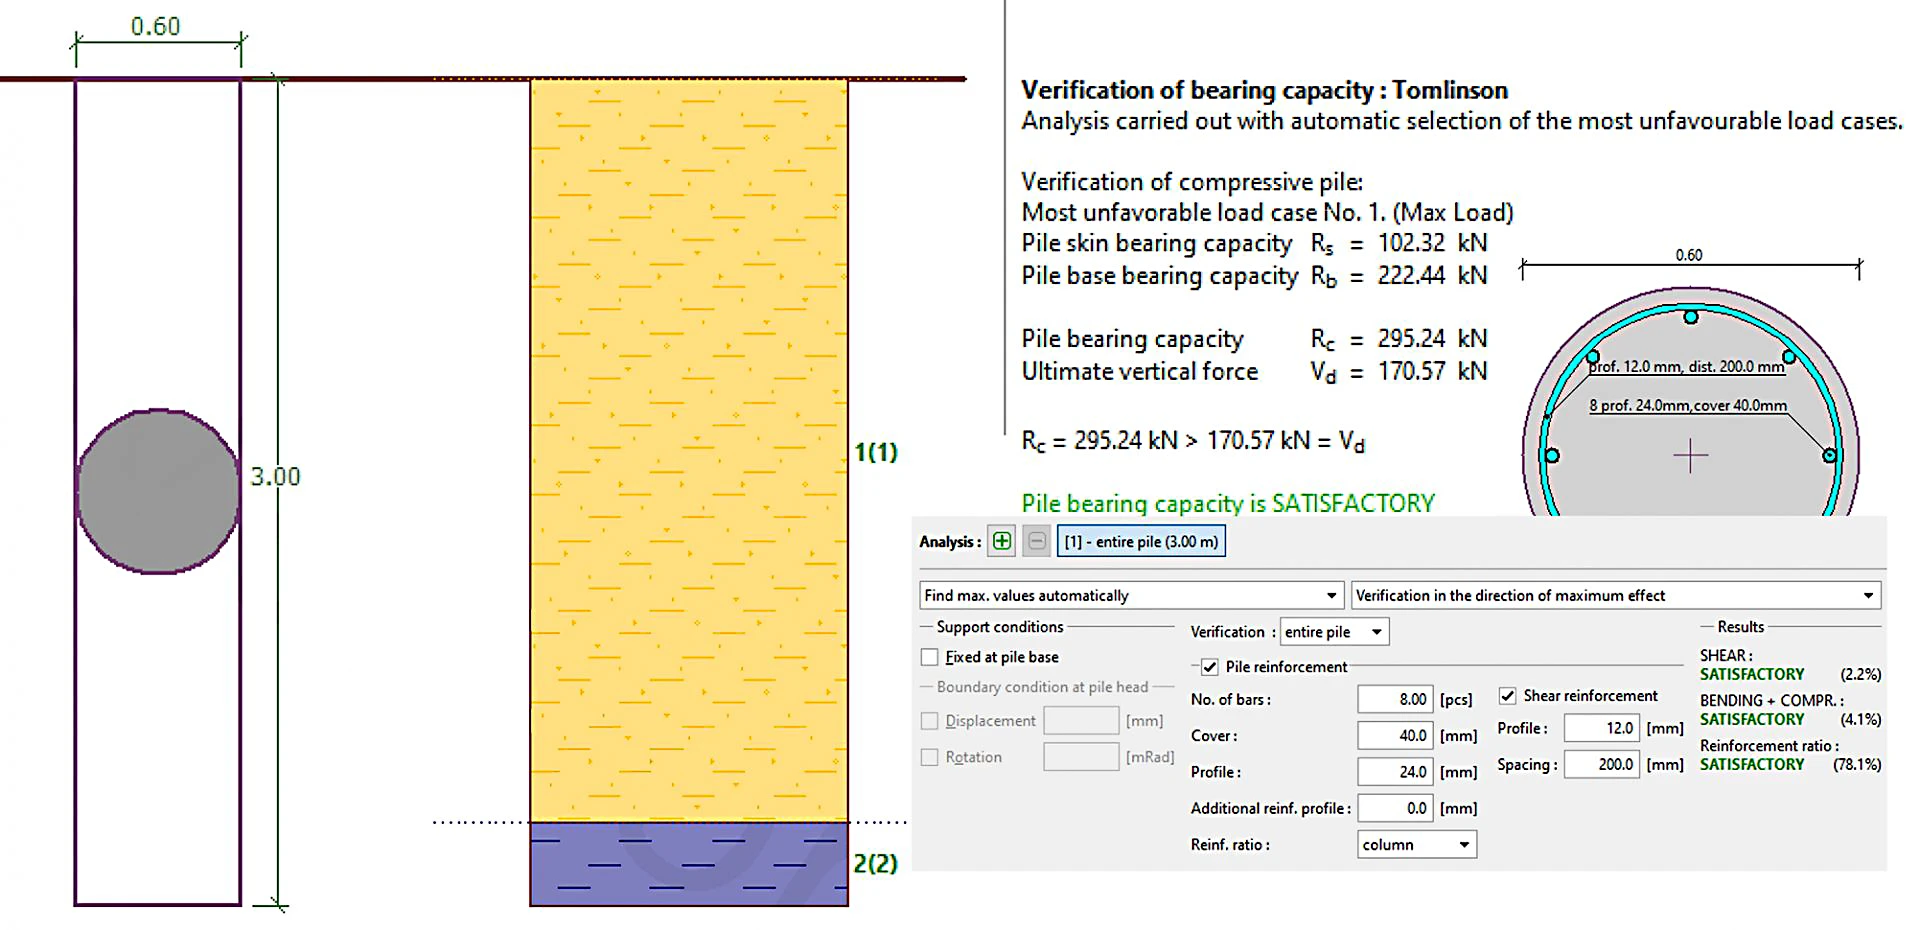Toggle the 'Pile reinforcement' checkbox
Viewport: 1920px width, 930px height.
[1210, 667]
